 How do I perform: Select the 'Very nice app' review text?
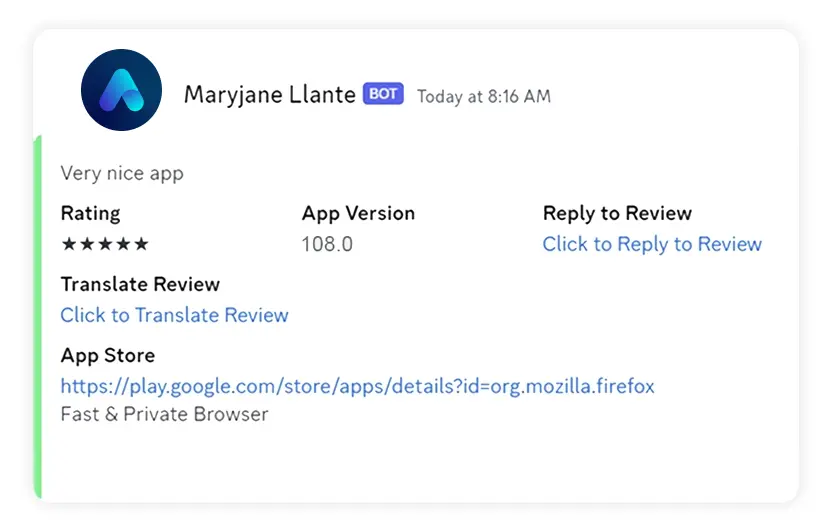122,174
